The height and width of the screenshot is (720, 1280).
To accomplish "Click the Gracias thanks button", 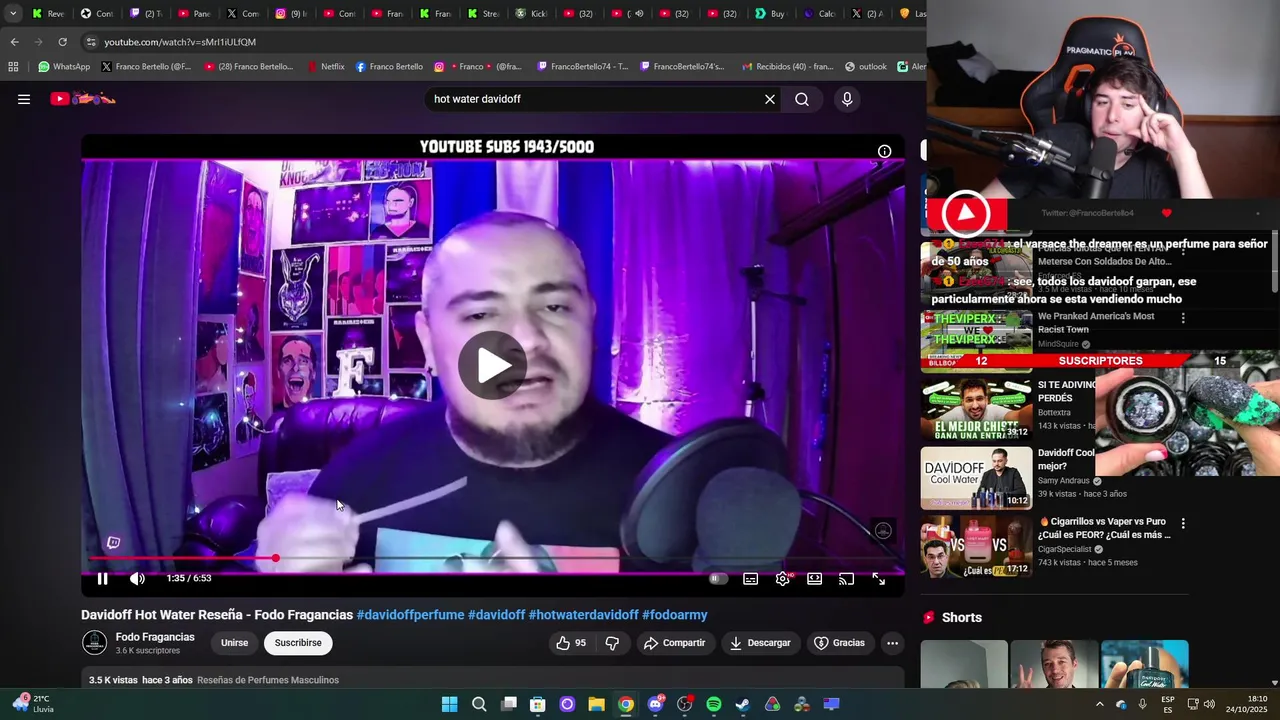I will click(x=839, y=643).
